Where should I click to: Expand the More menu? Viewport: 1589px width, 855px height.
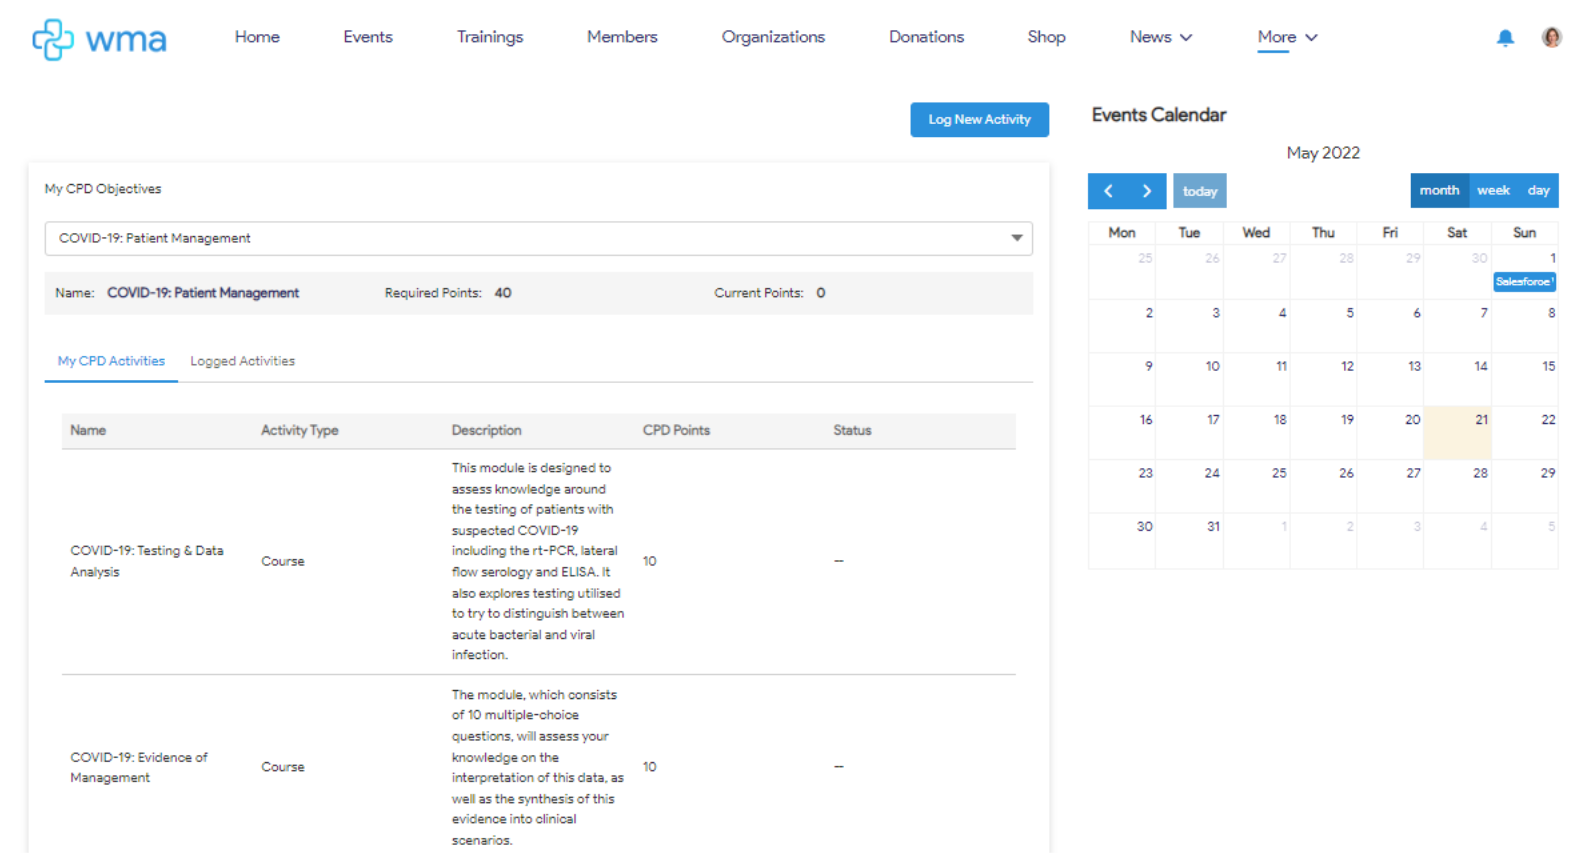point(1288,37)
